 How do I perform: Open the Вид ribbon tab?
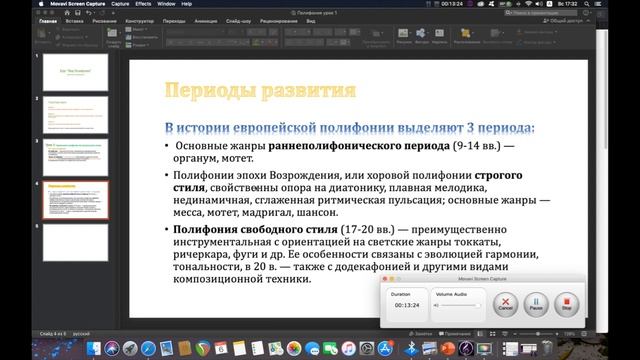[x=311, y=21]
